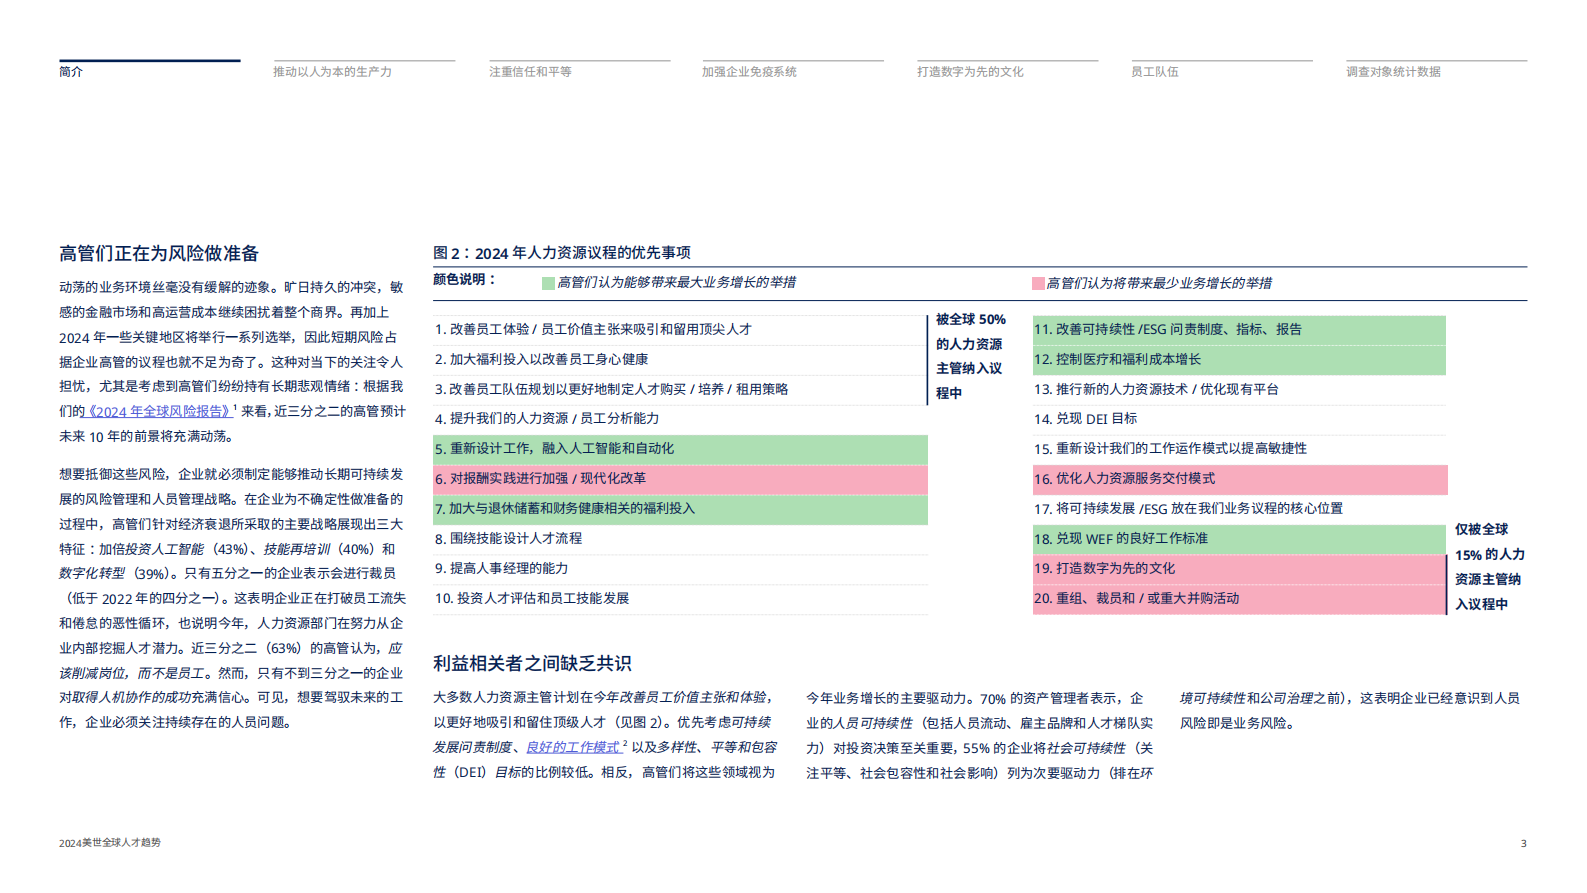Select item 1 改善员工体验 row
The height and width of the screenshot is (893, 1587).
pyautogui.click(x=592, y=329)
